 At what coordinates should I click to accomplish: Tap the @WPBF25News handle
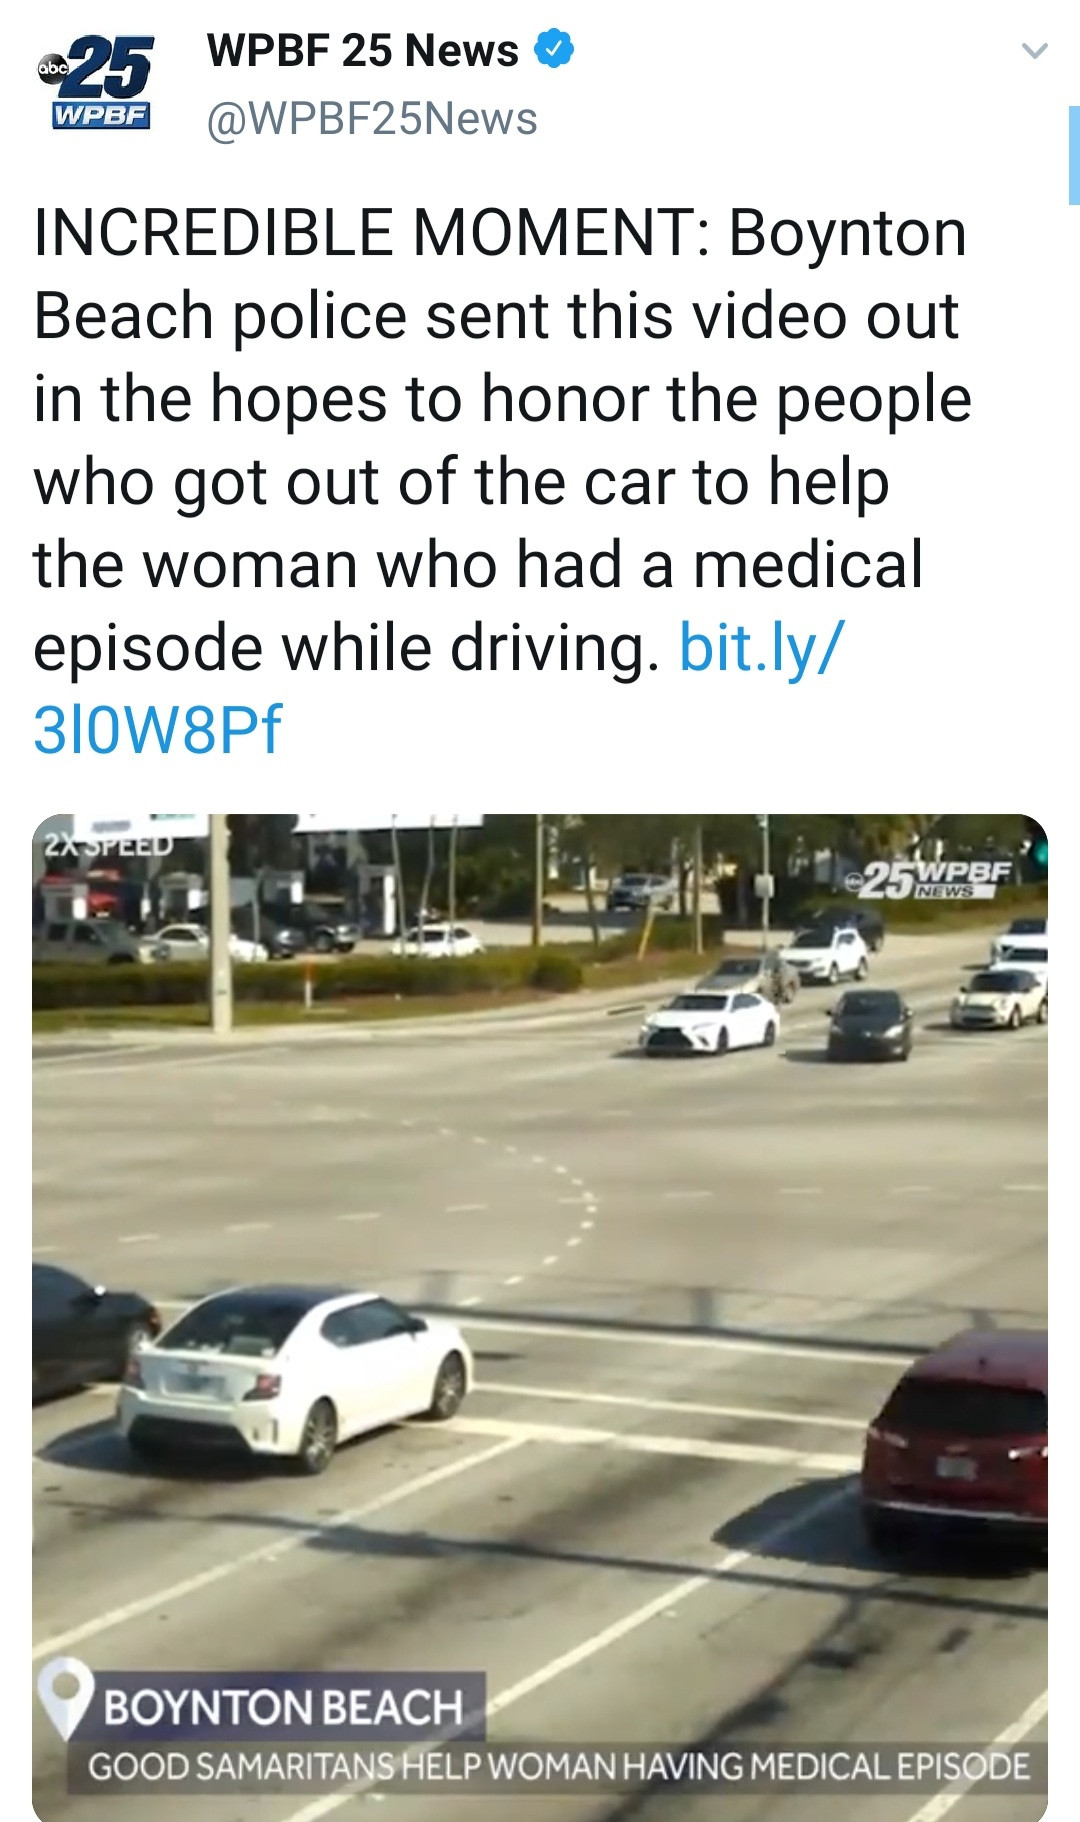372,119
